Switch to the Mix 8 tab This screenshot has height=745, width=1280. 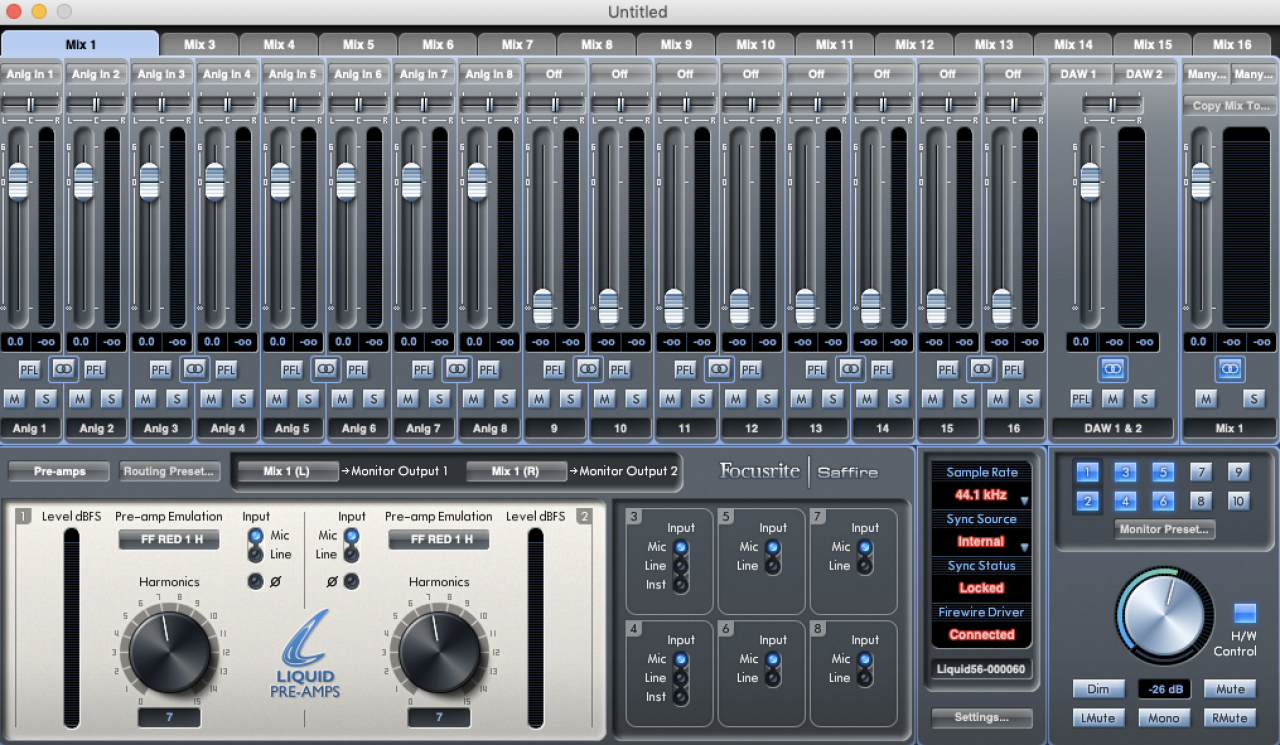tap(597, 44)
